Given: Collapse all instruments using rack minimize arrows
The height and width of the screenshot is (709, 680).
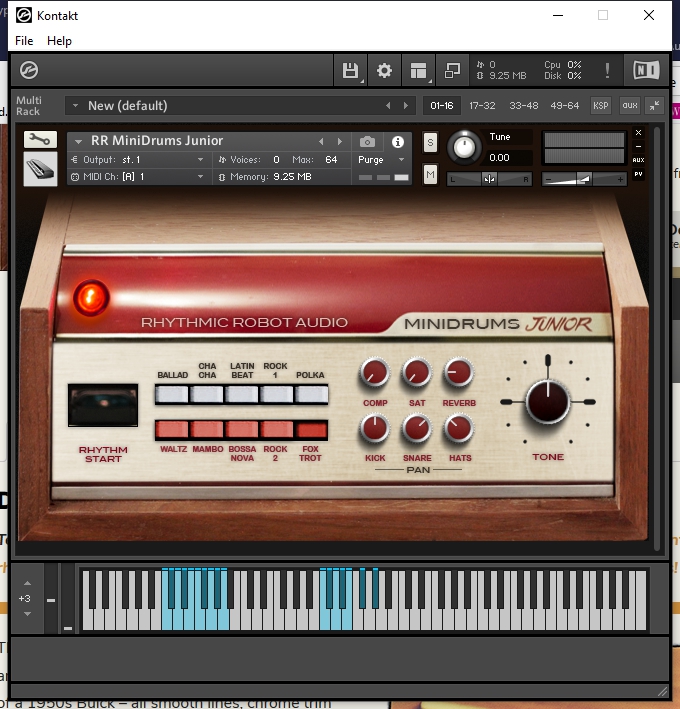Looking at the screenshot, I should point(654,105).
